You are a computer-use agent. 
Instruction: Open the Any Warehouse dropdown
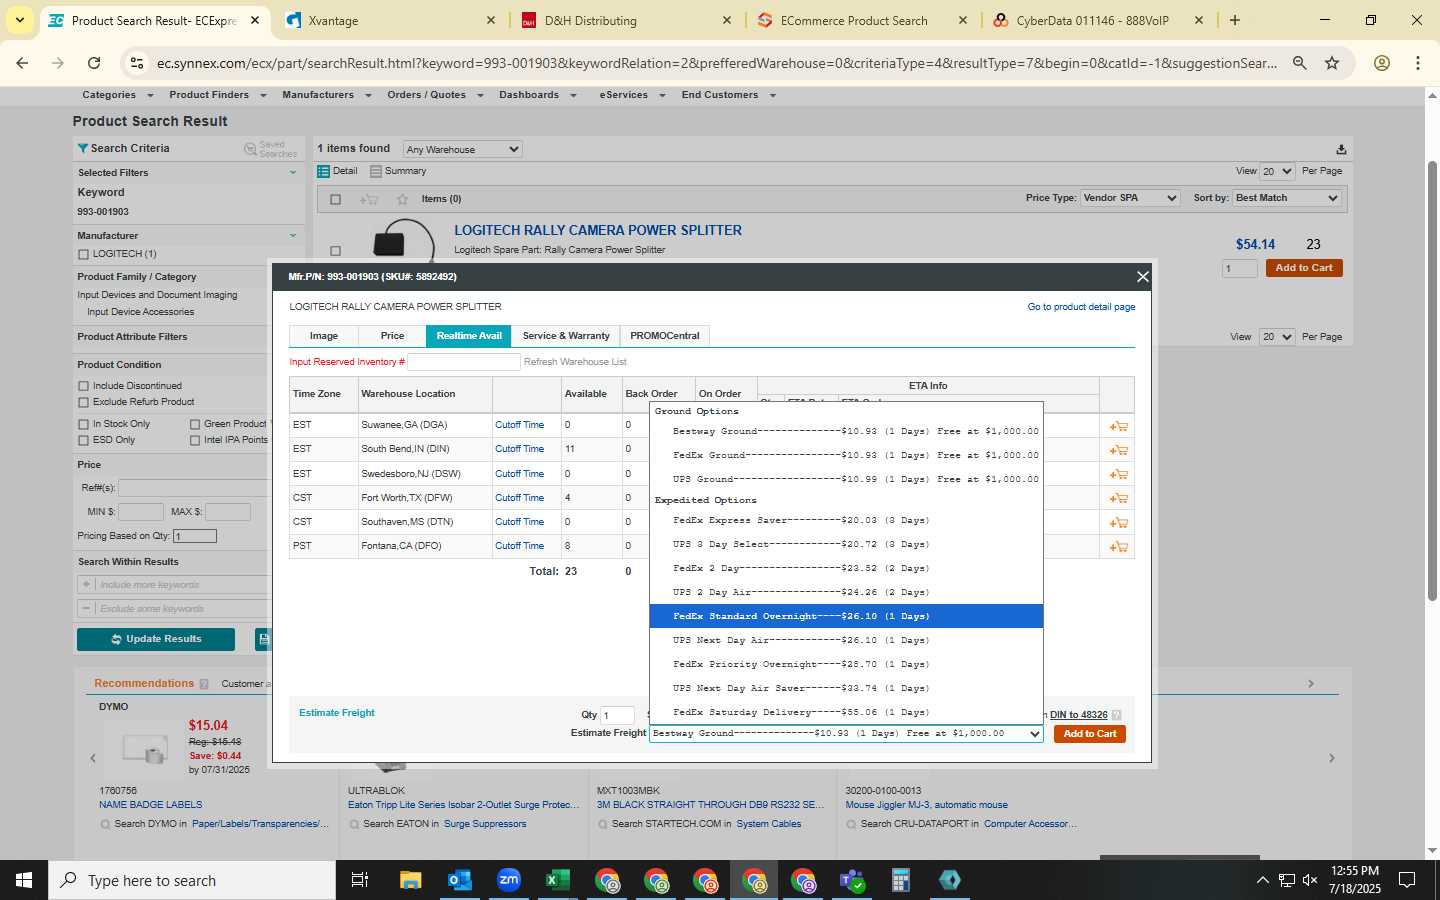(463, 149)
